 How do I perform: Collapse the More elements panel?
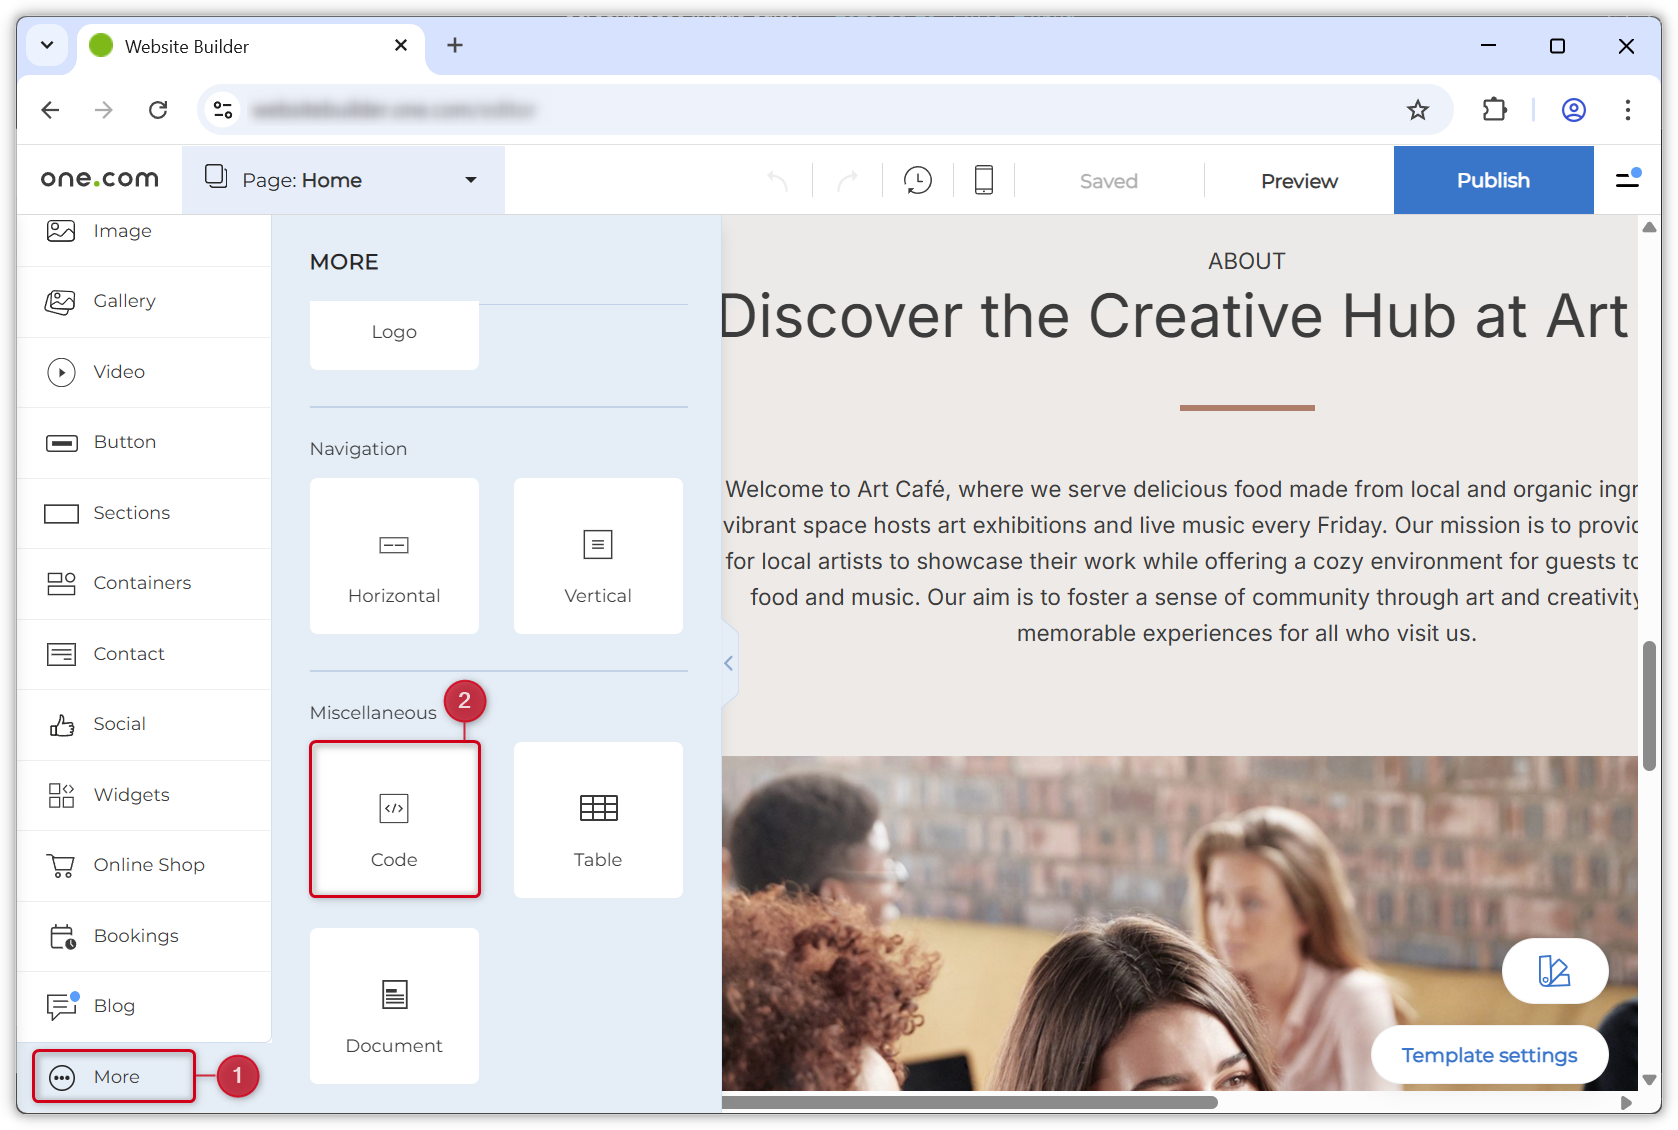727,663
